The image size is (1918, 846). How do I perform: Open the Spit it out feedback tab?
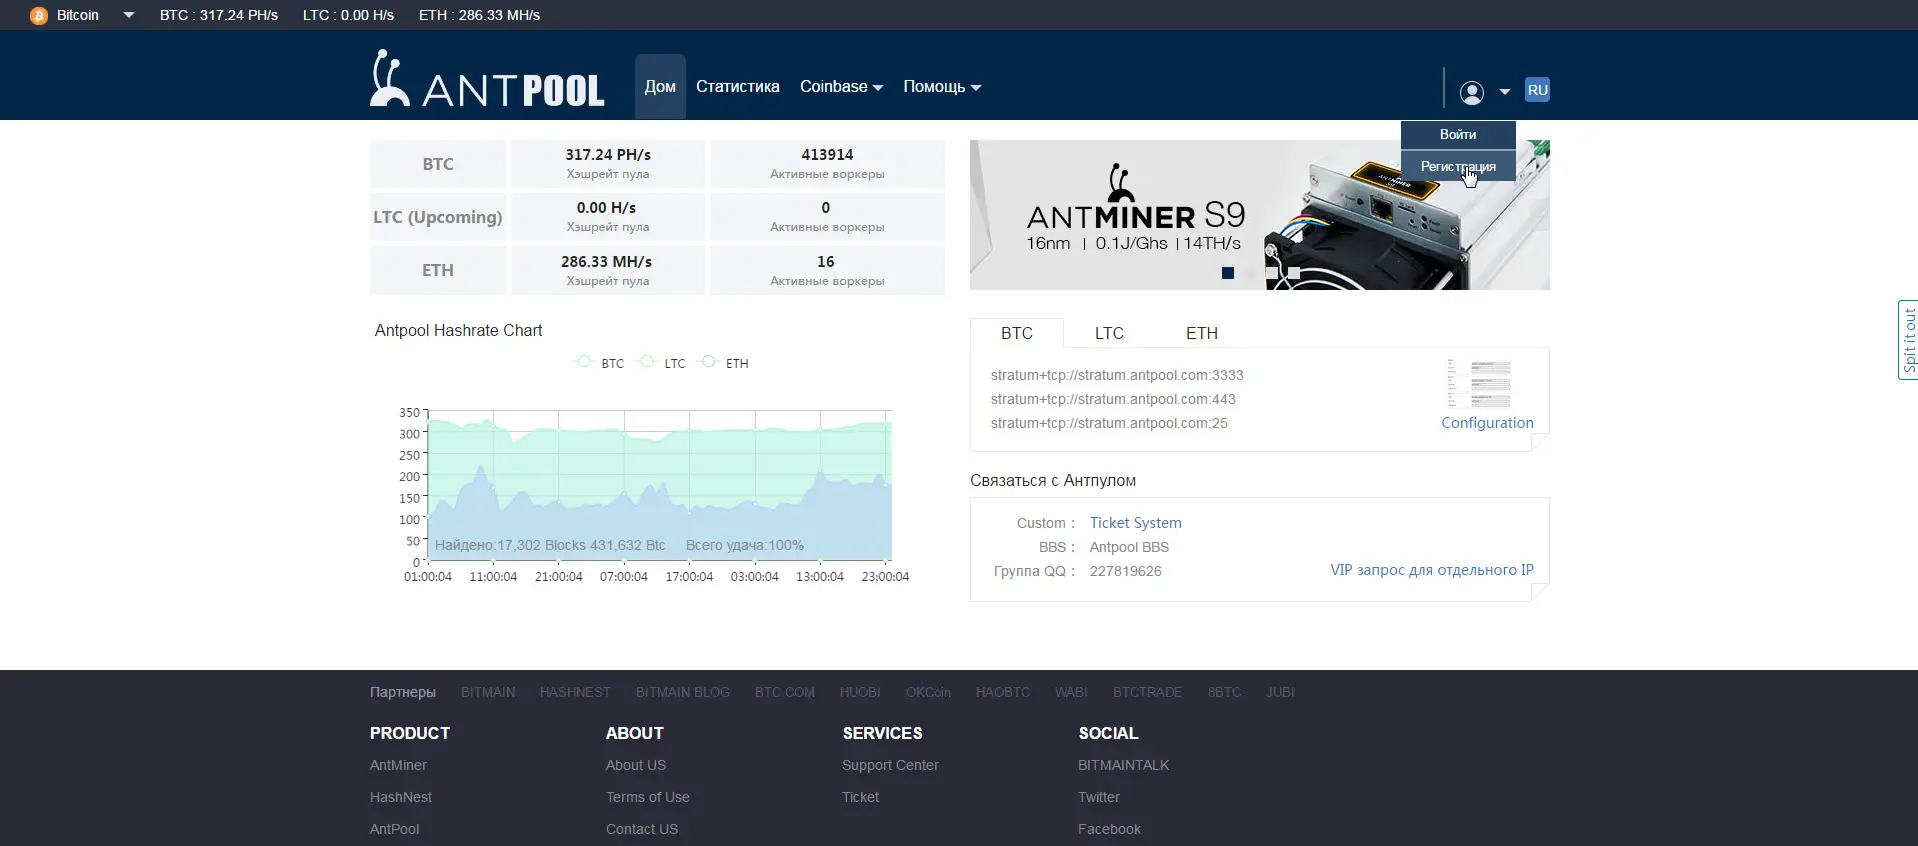pos(1908,340)
